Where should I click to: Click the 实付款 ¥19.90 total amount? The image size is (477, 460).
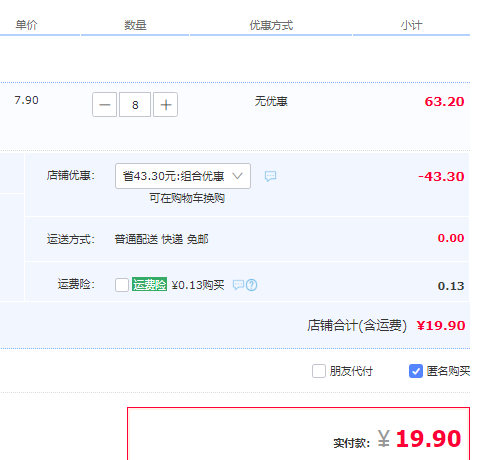(x=419, y=438)
